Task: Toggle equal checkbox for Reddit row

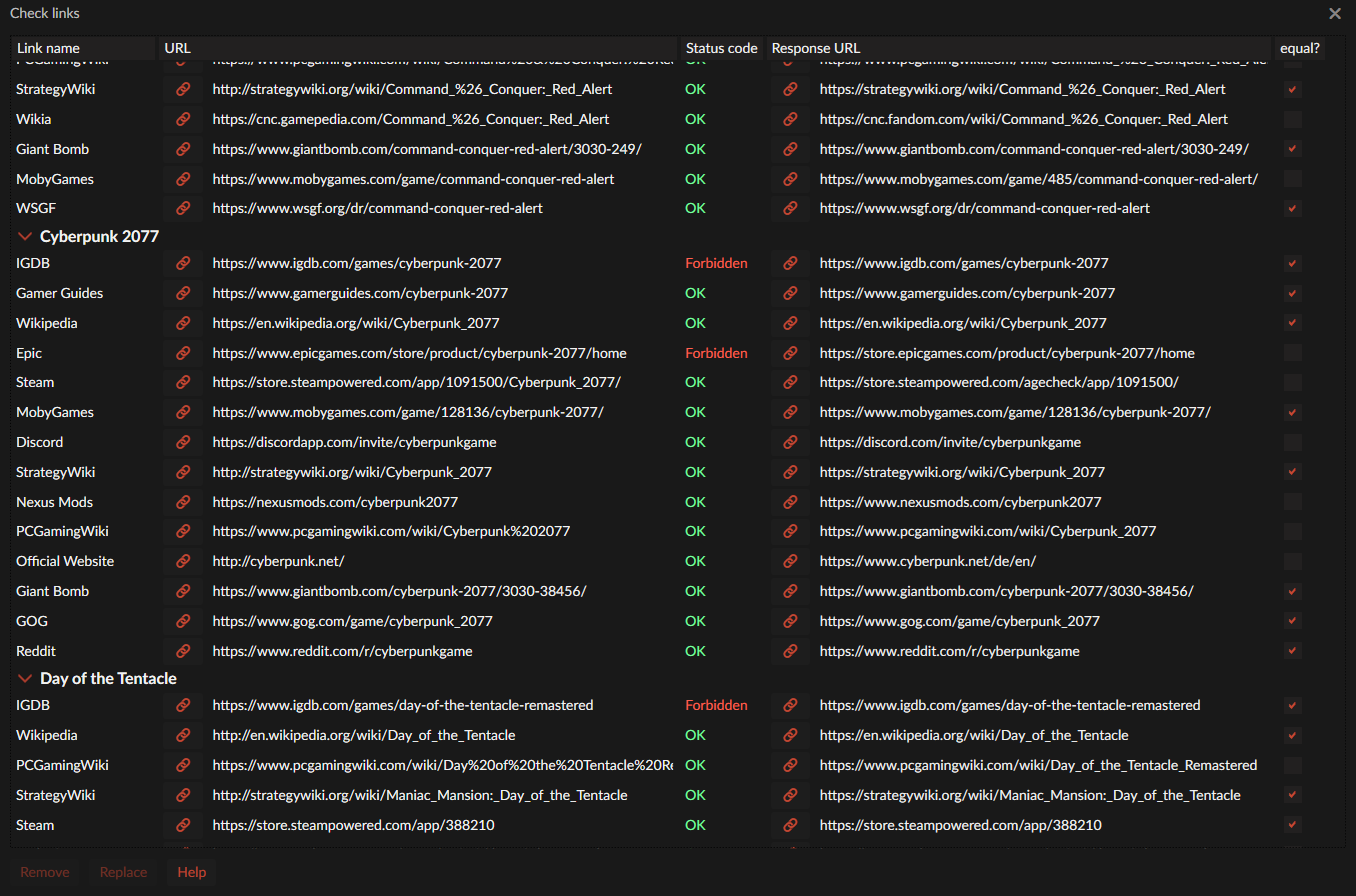Action: (1293, 651)
